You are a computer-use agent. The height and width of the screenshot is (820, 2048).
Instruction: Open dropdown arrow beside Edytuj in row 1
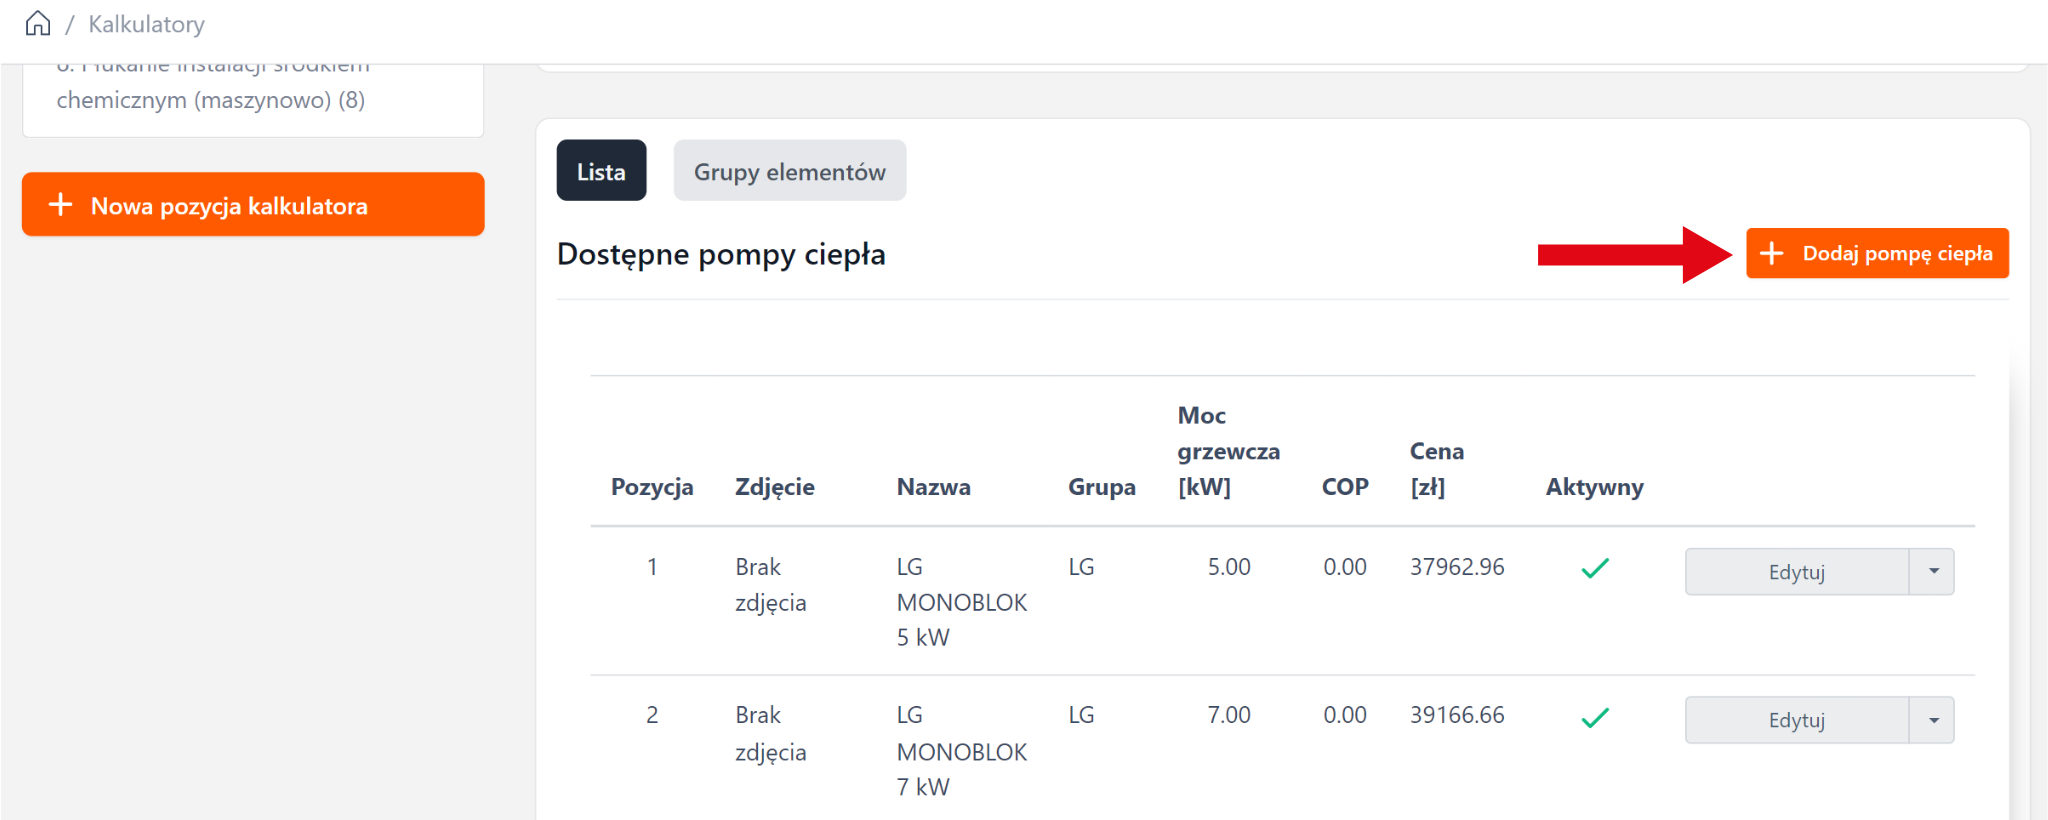[x=1933, y=571]
